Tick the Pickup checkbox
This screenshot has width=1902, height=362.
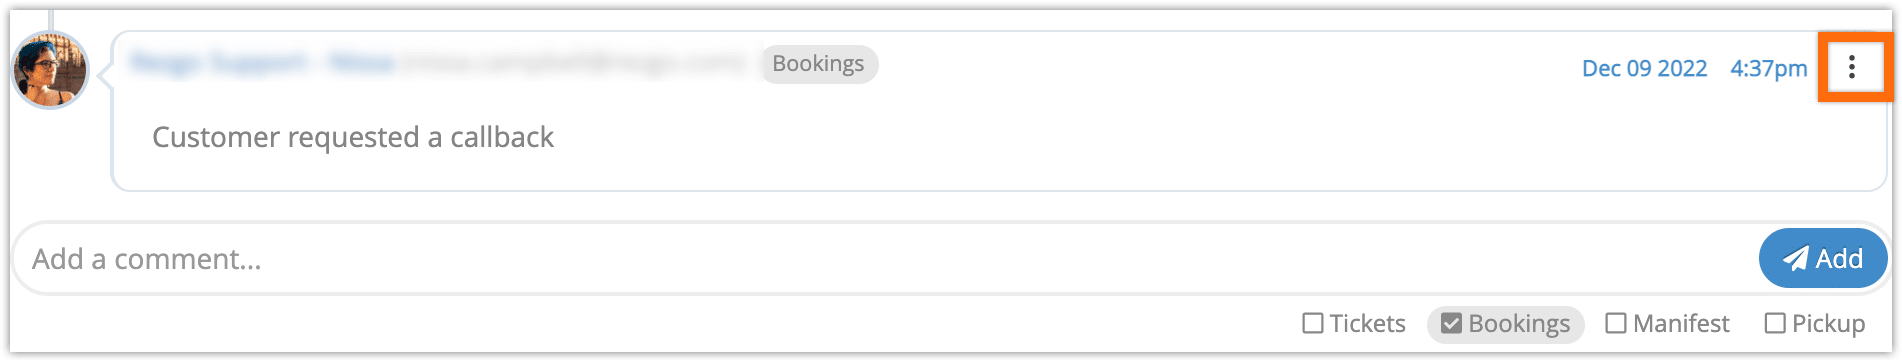click(1775, 323)
